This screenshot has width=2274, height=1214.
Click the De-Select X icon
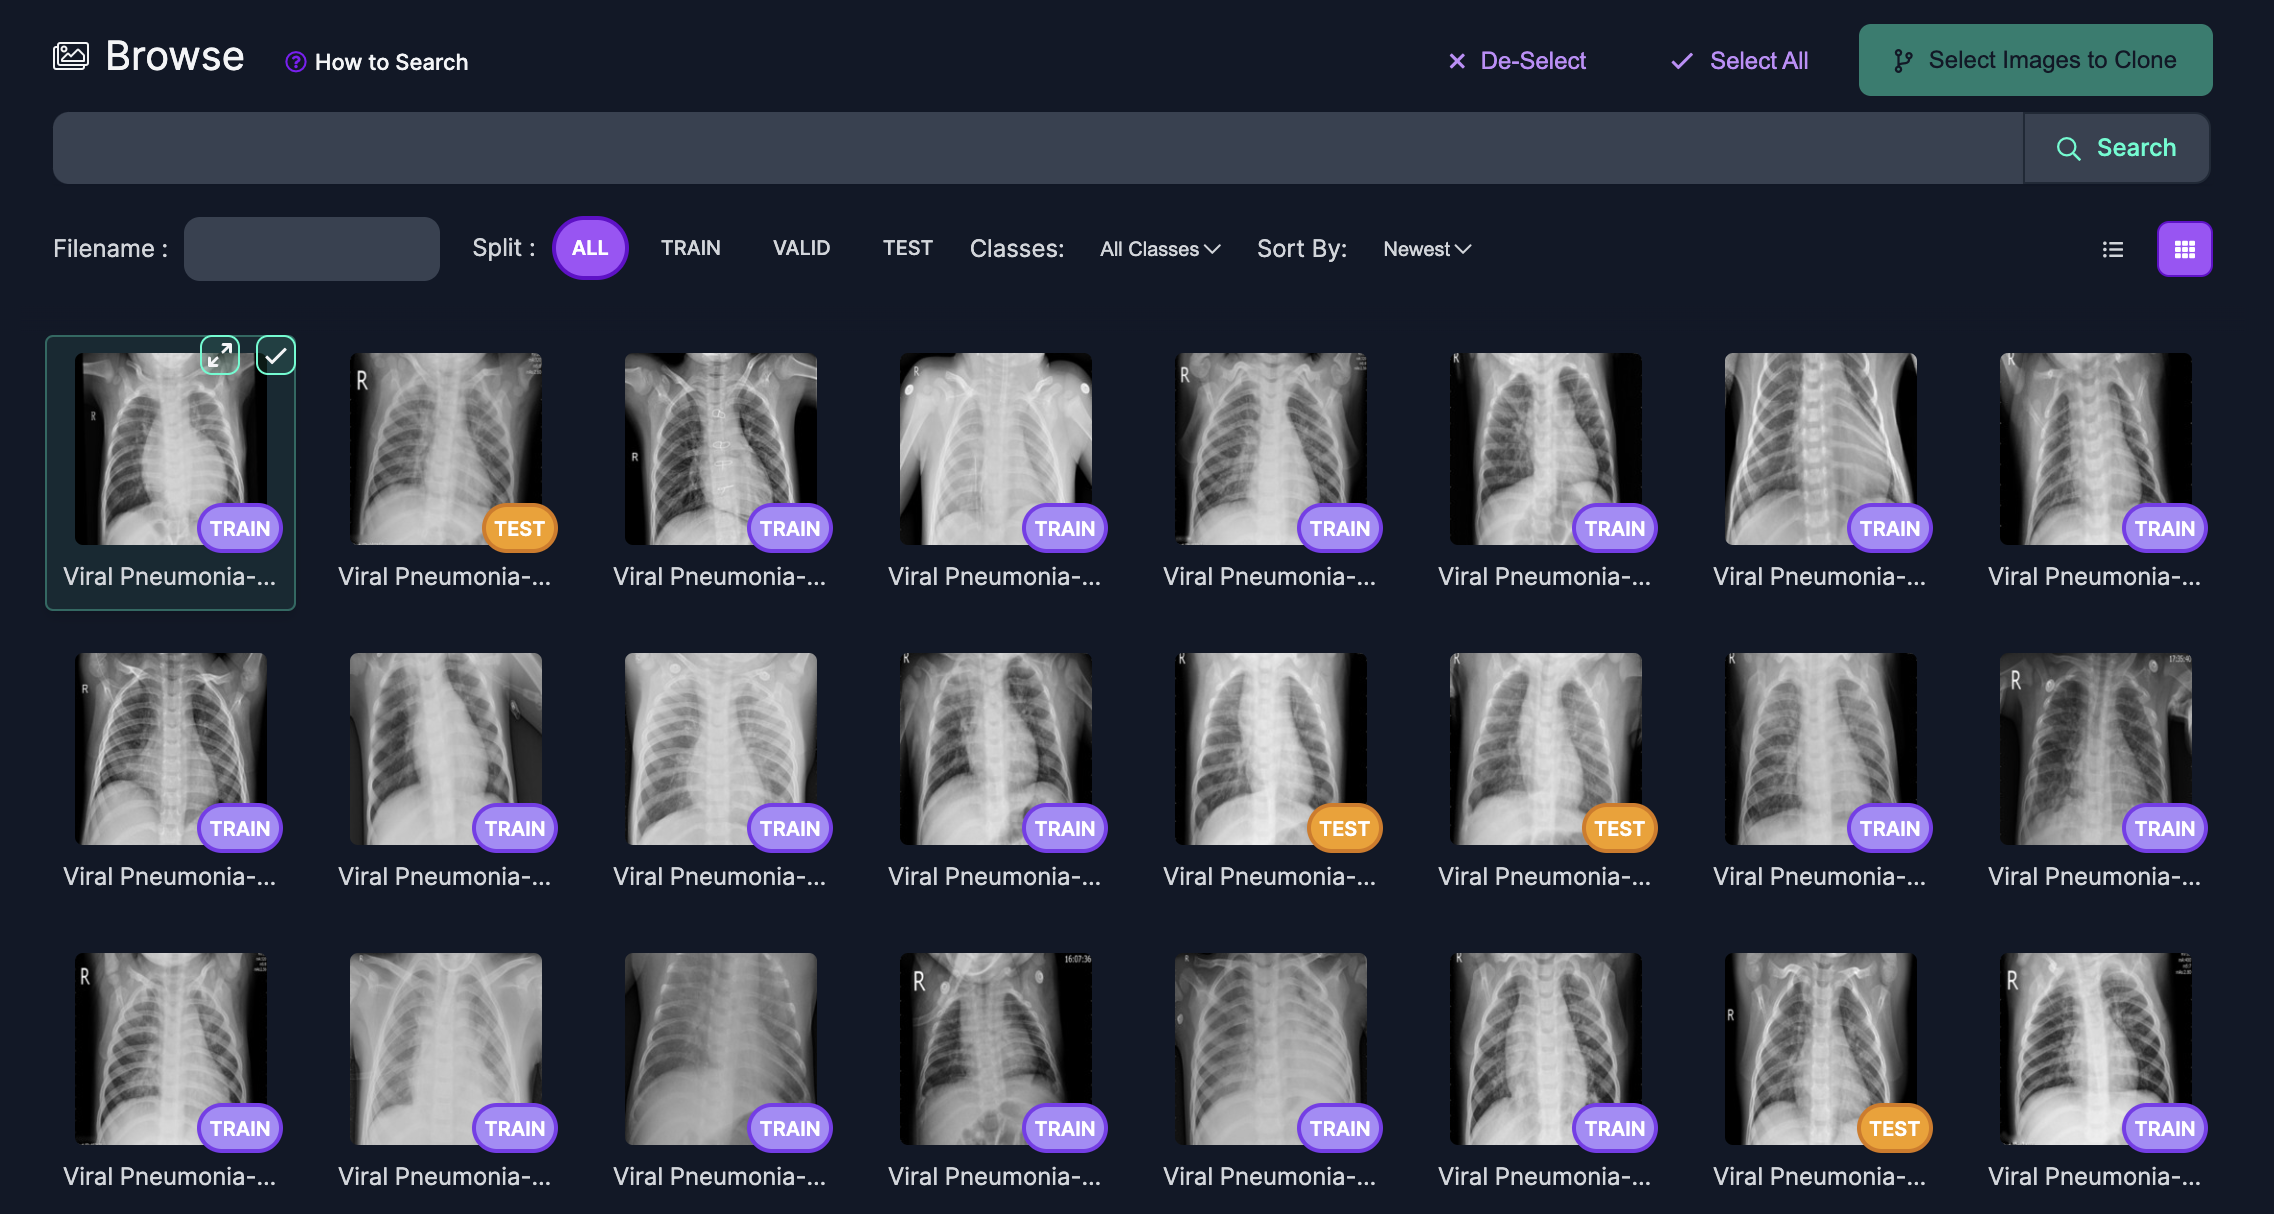(x=1457, y=61)
